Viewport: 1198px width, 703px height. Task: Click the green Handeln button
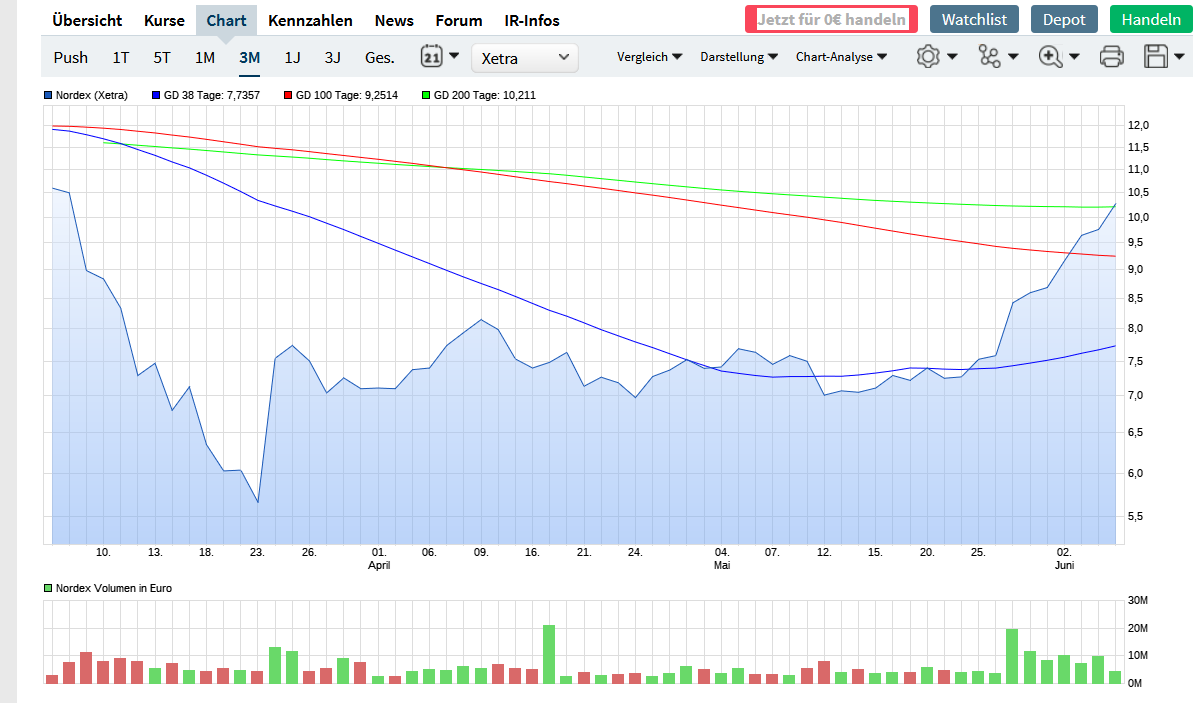1151,19
